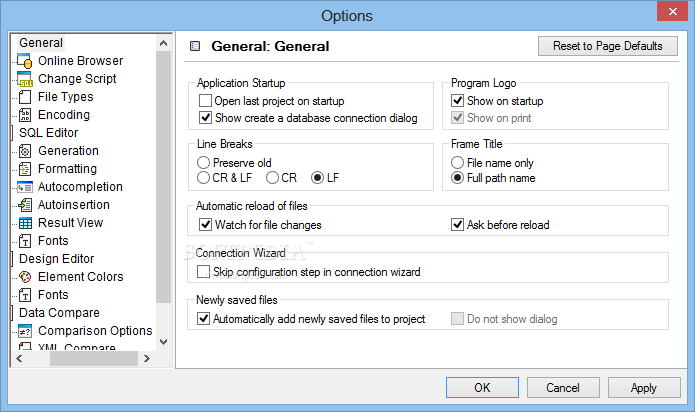
Task: Click the Element Colors palette icon
Action: 25,277
